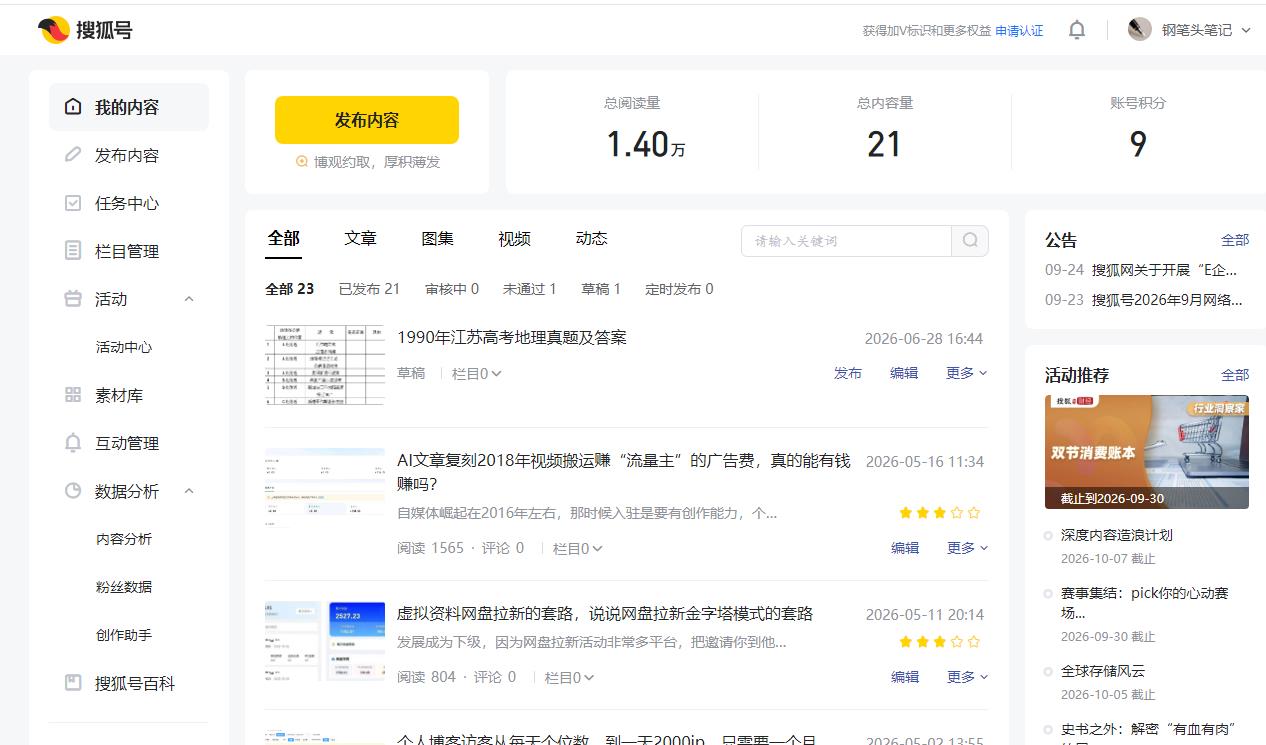Open the 双节消费账本 activity banner
Image resolution: width=1266 pixels, height=745 pixels.
[1147, 452]
